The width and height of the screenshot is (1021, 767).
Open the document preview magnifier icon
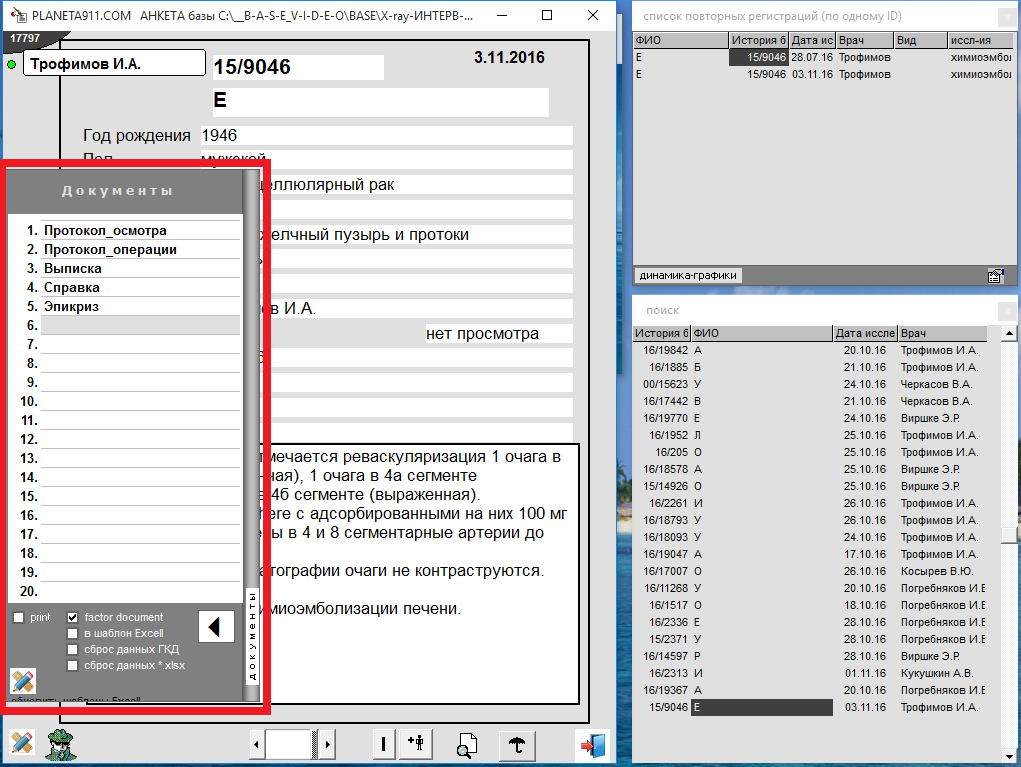pyautogui.click(x=465, y=745)
